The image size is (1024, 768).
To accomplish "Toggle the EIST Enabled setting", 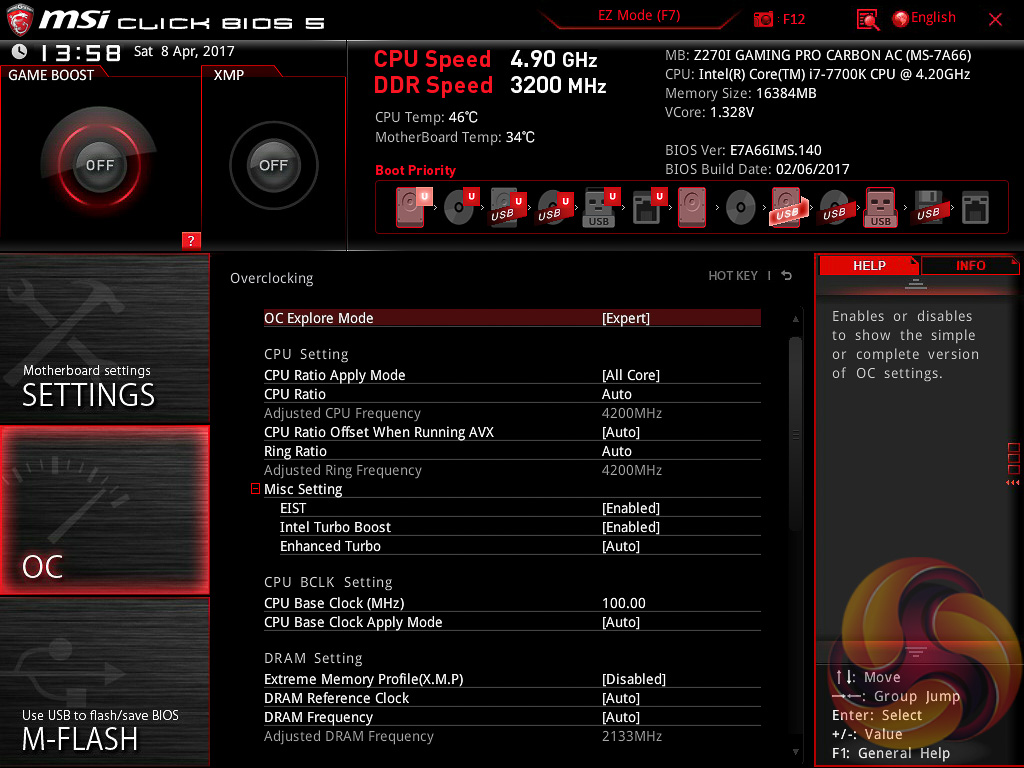I will (x=630, y=508).
